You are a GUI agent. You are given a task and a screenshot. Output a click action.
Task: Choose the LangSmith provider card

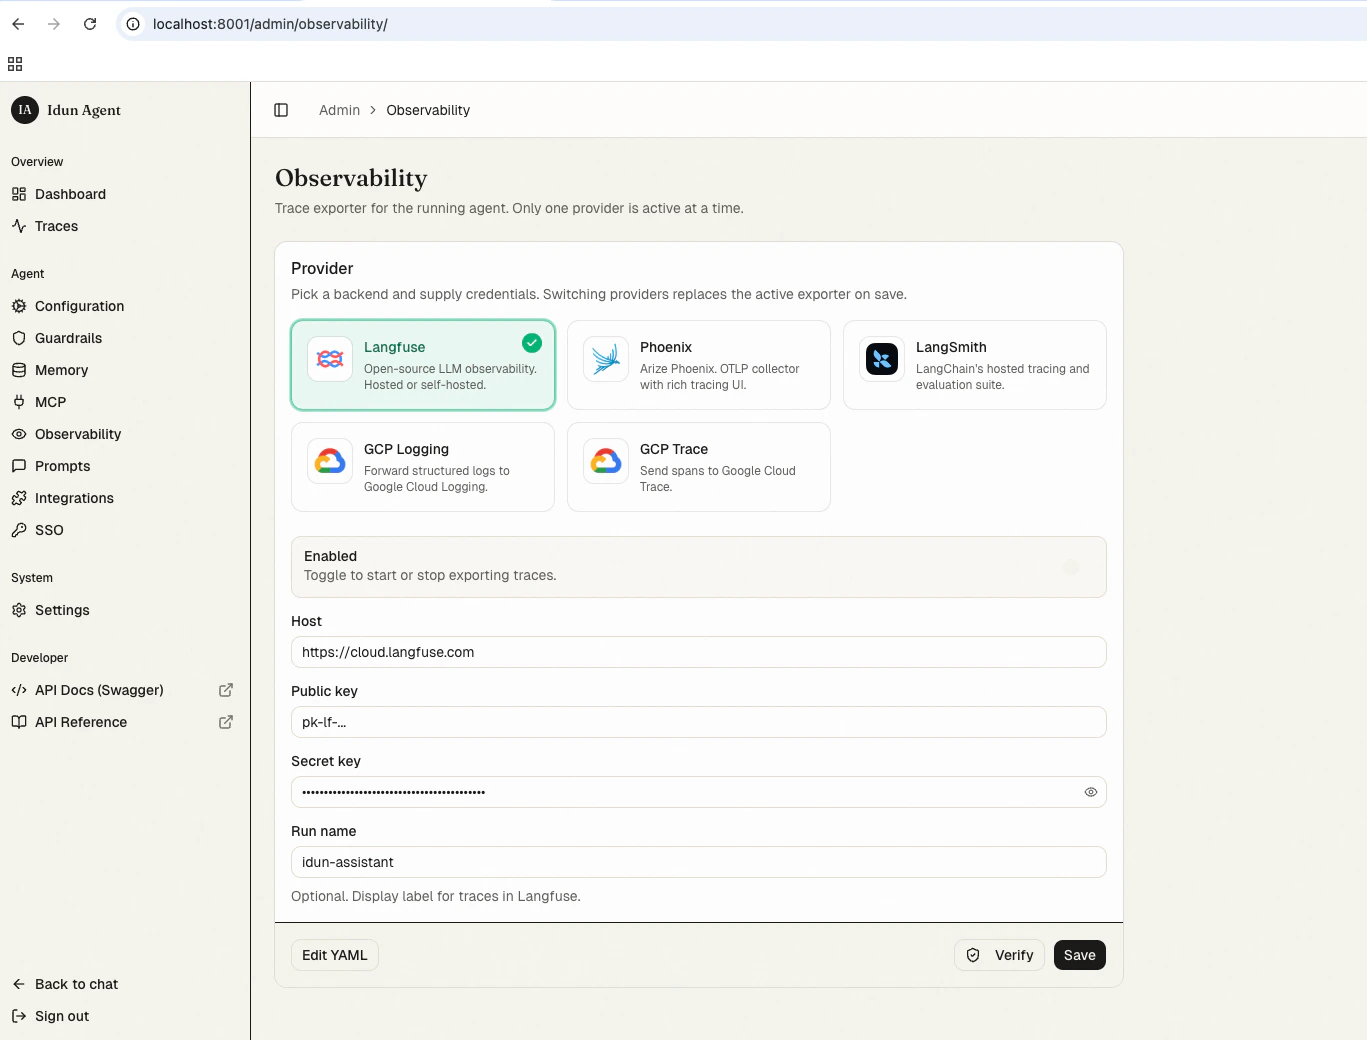point(975,365)
